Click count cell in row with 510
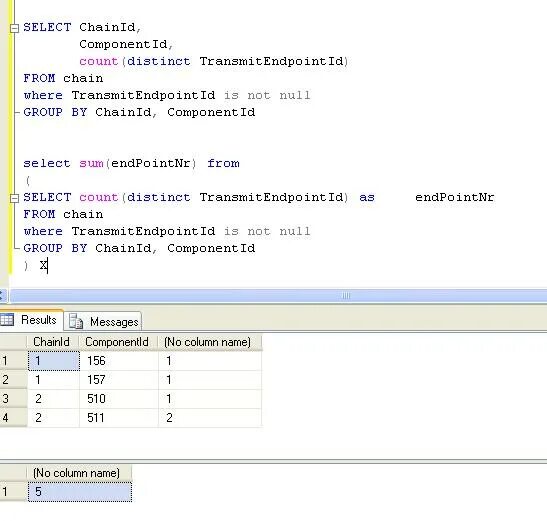 (x=210, y=399)
